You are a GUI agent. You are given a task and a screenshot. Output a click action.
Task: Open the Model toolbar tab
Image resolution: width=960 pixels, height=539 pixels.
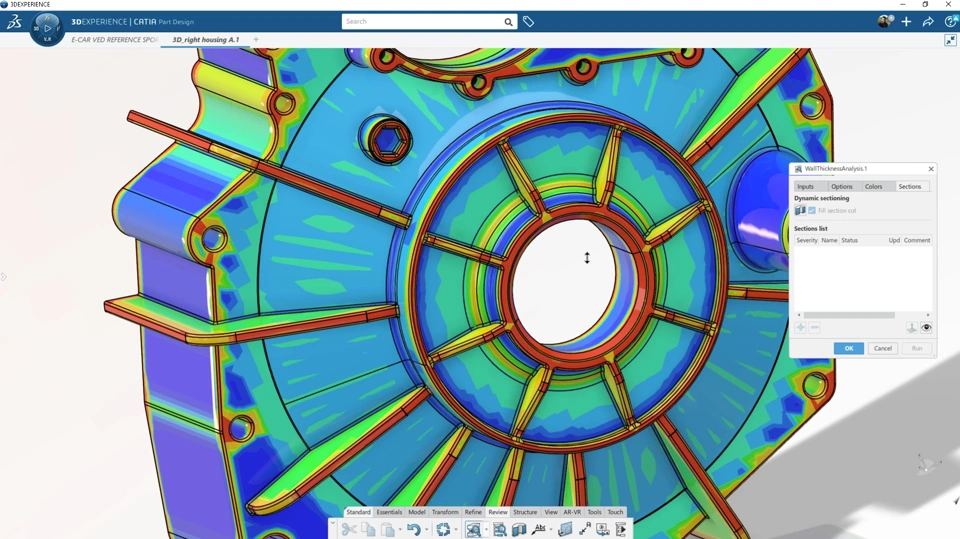pos(417,512)
